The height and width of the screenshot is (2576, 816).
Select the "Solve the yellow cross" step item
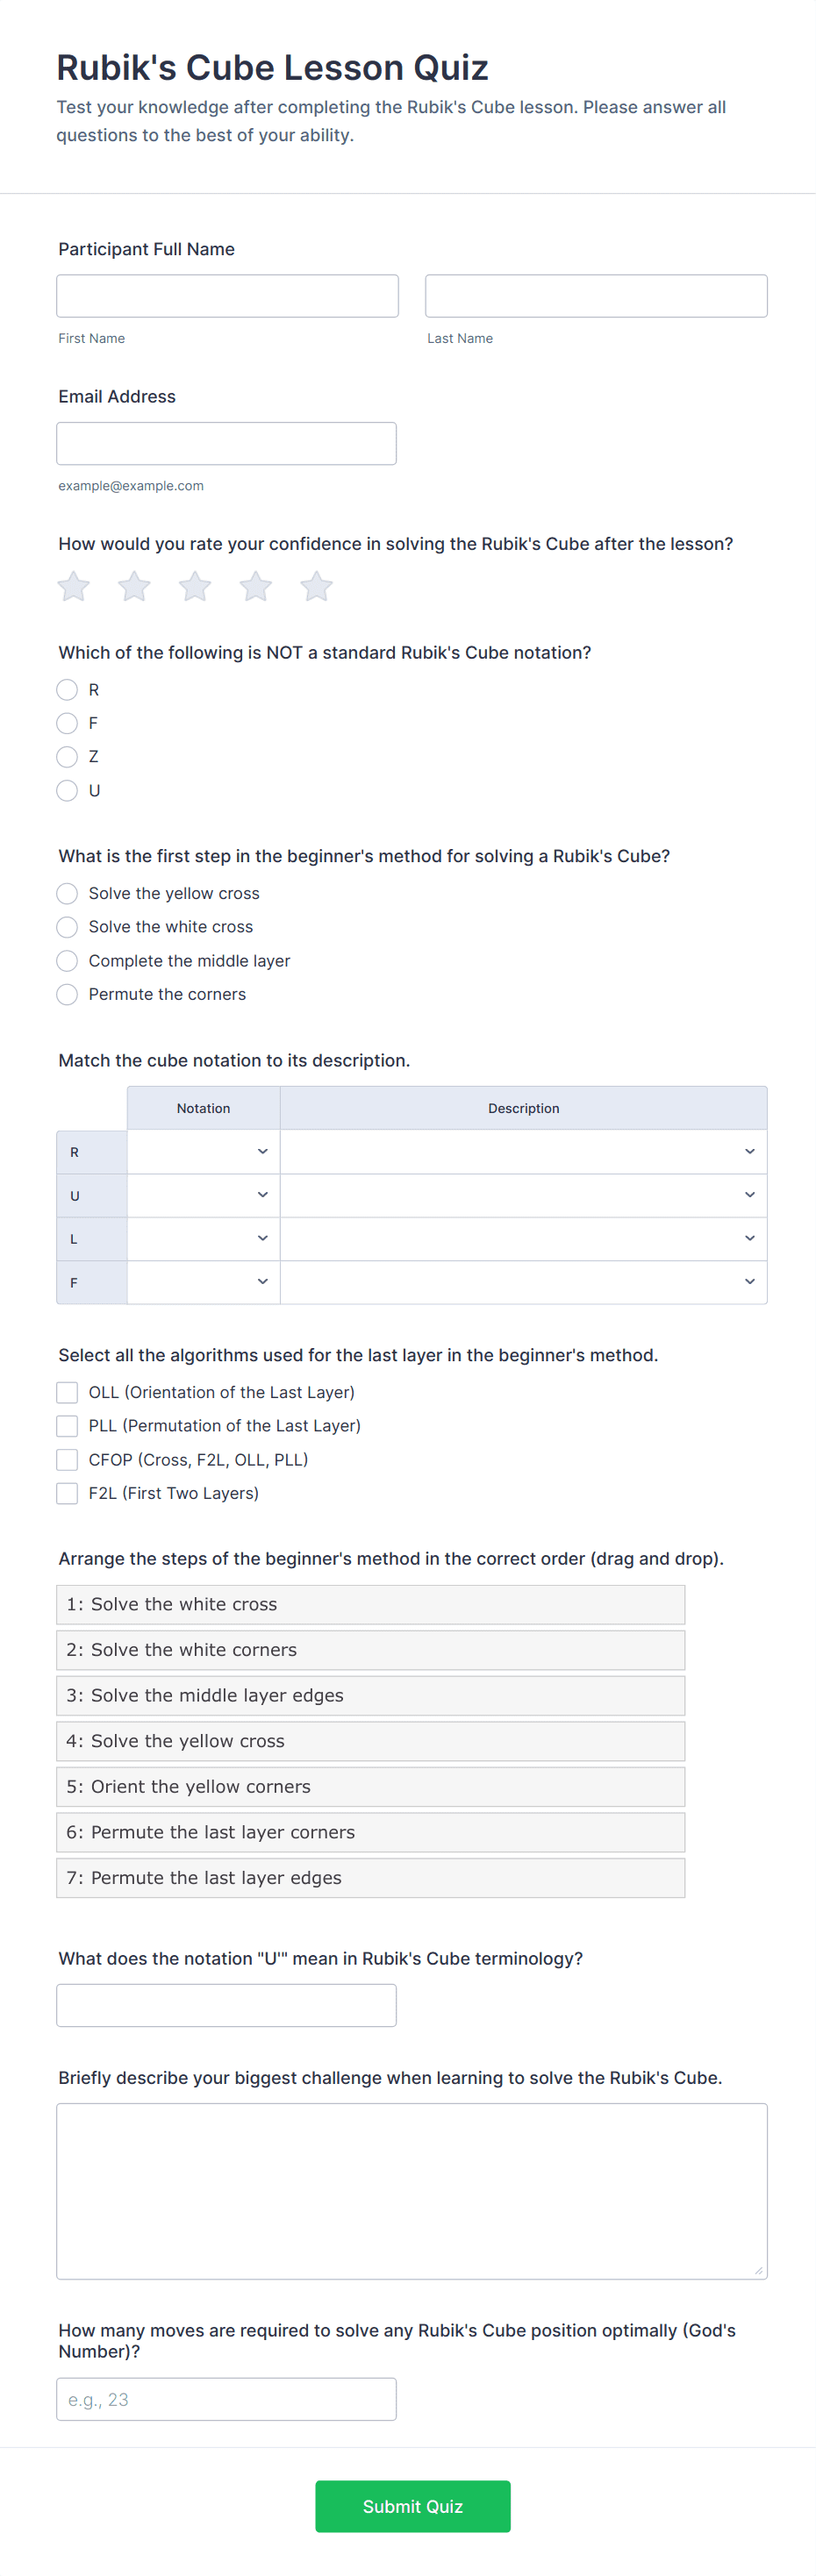pos(370,1741)
